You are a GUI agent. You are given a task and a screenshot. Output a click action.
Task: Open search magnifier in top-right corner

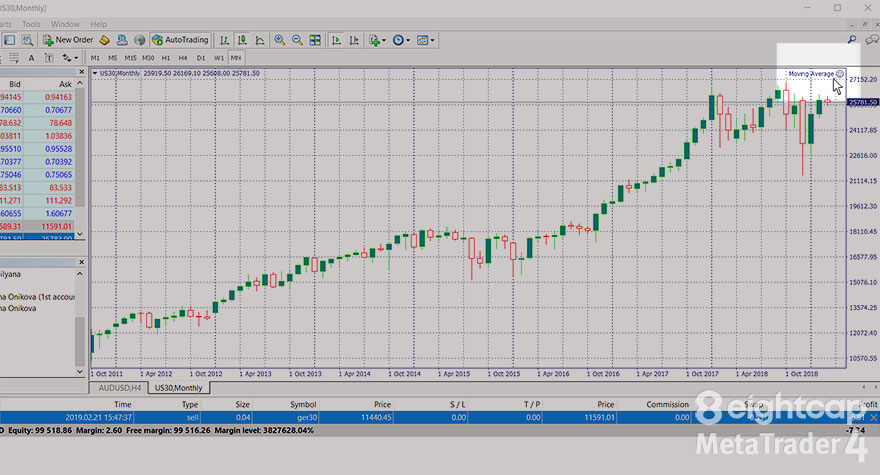click(x=852, y=39)
